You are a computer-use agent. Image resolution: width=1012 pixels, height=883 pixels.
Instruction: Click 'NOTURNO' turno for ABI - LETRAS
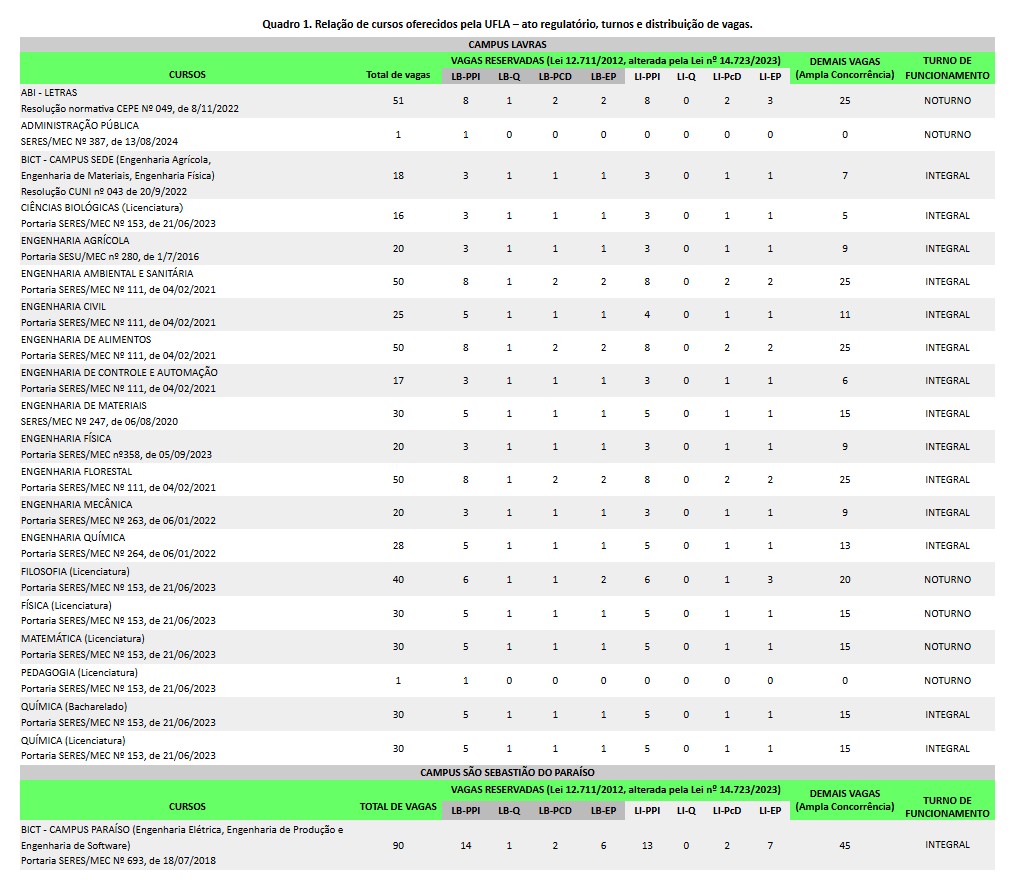point(947,101)
